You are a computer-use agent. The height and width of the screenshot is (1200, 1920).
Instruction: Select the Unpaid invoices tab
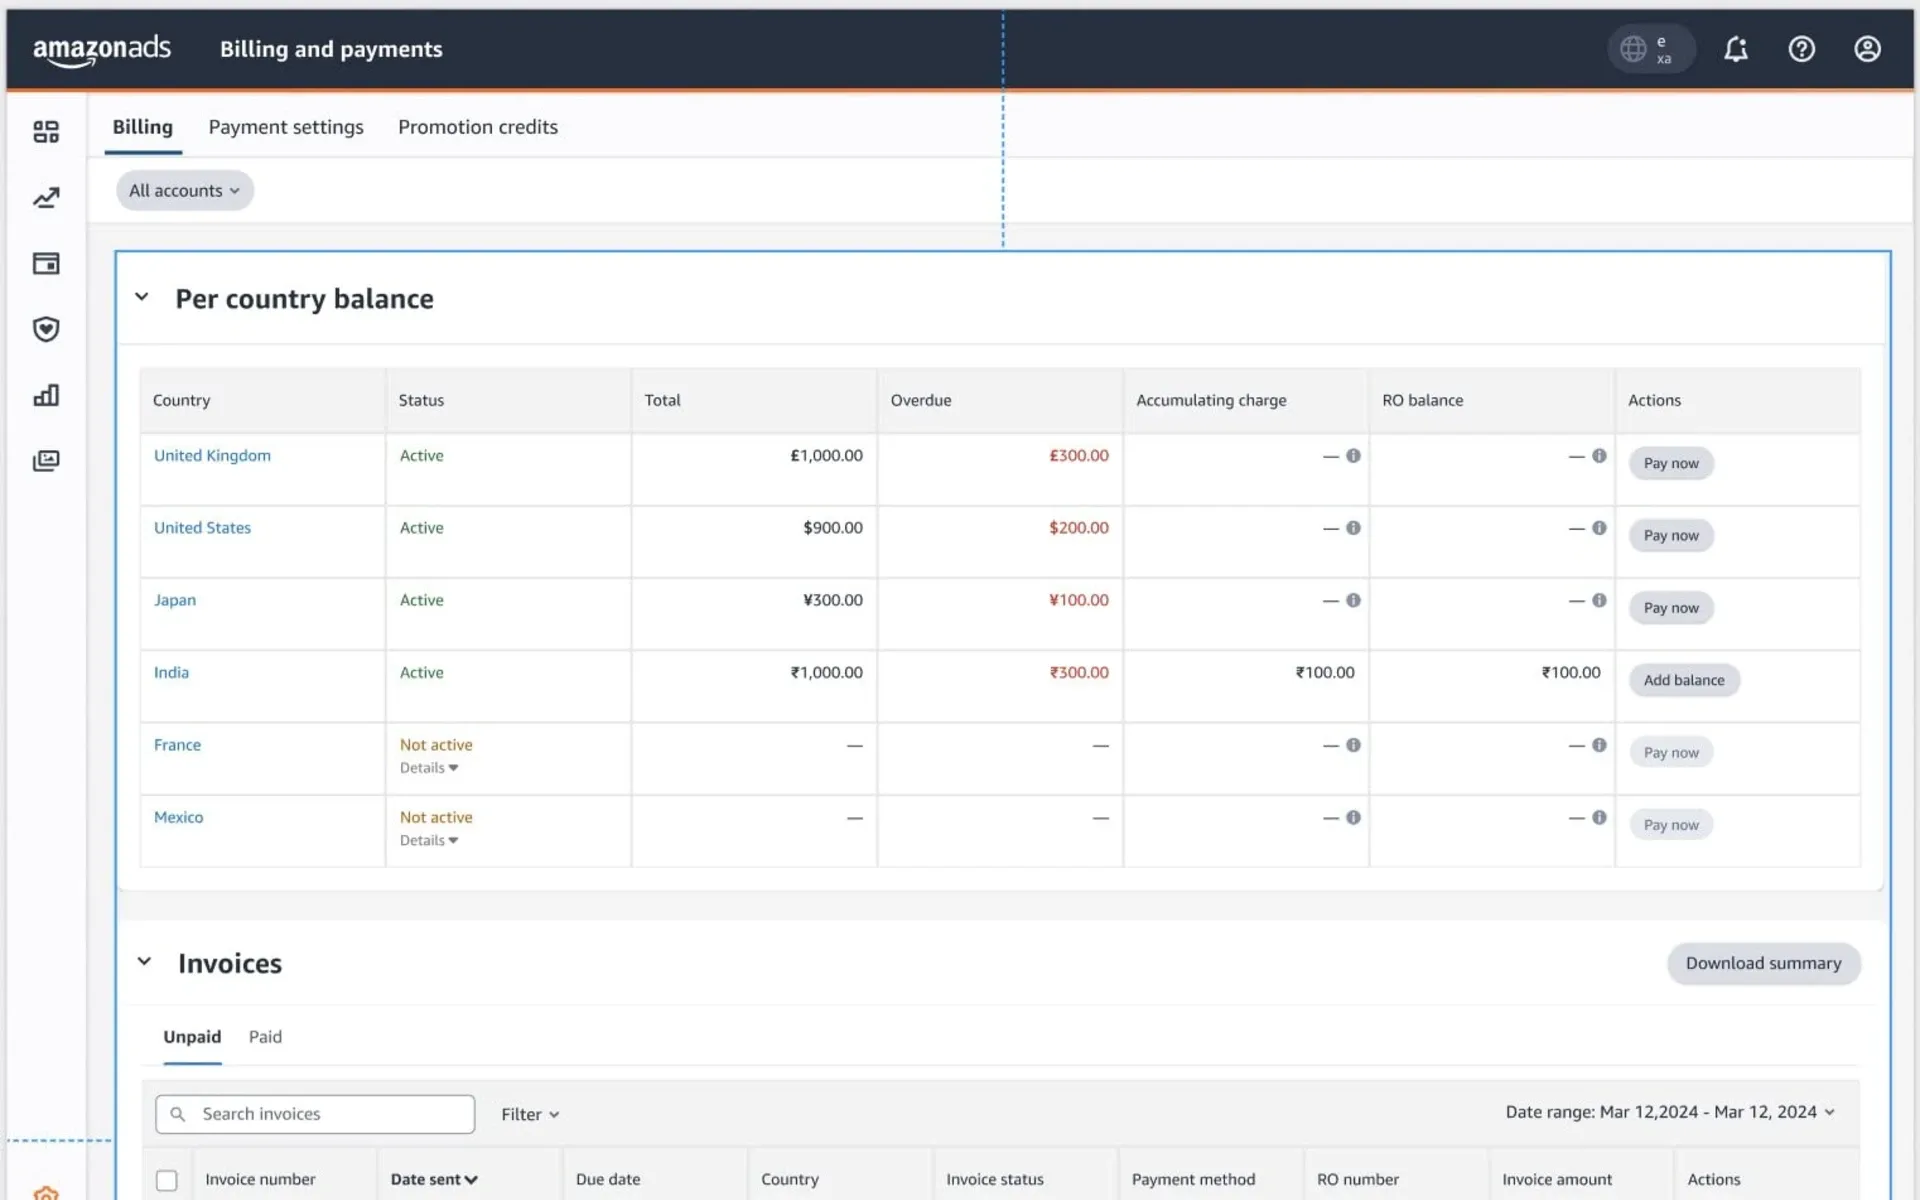tap(191, 1035)
